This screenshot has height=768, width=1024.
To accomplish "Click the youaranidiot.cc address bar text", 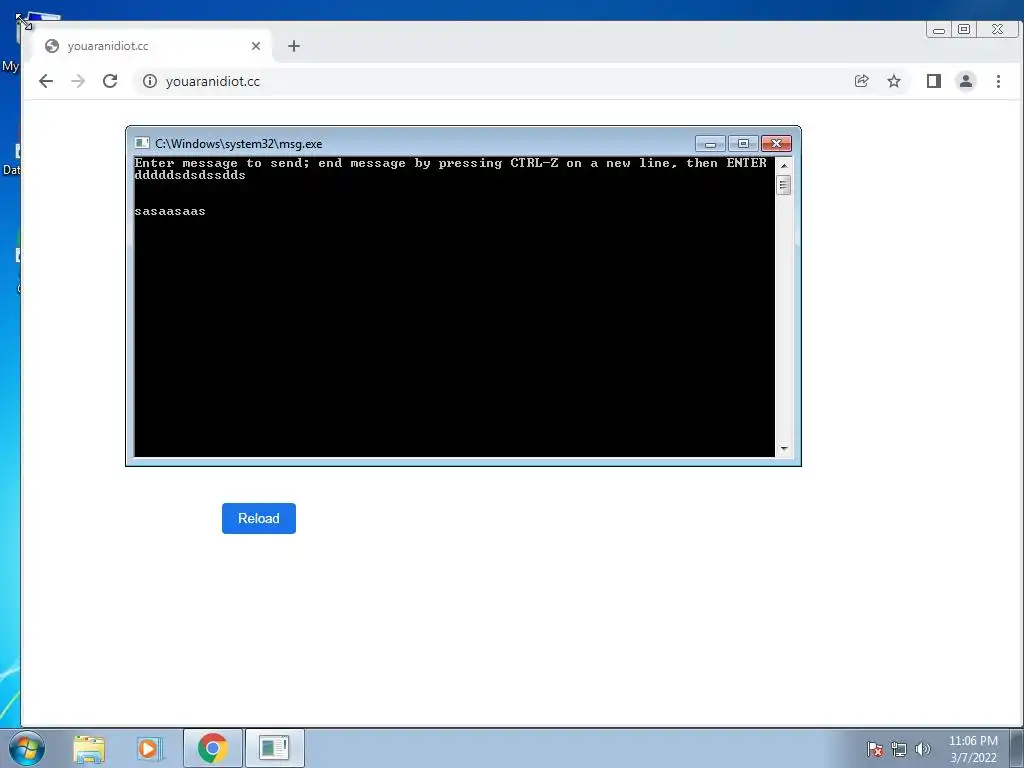I will coord(213,81).
